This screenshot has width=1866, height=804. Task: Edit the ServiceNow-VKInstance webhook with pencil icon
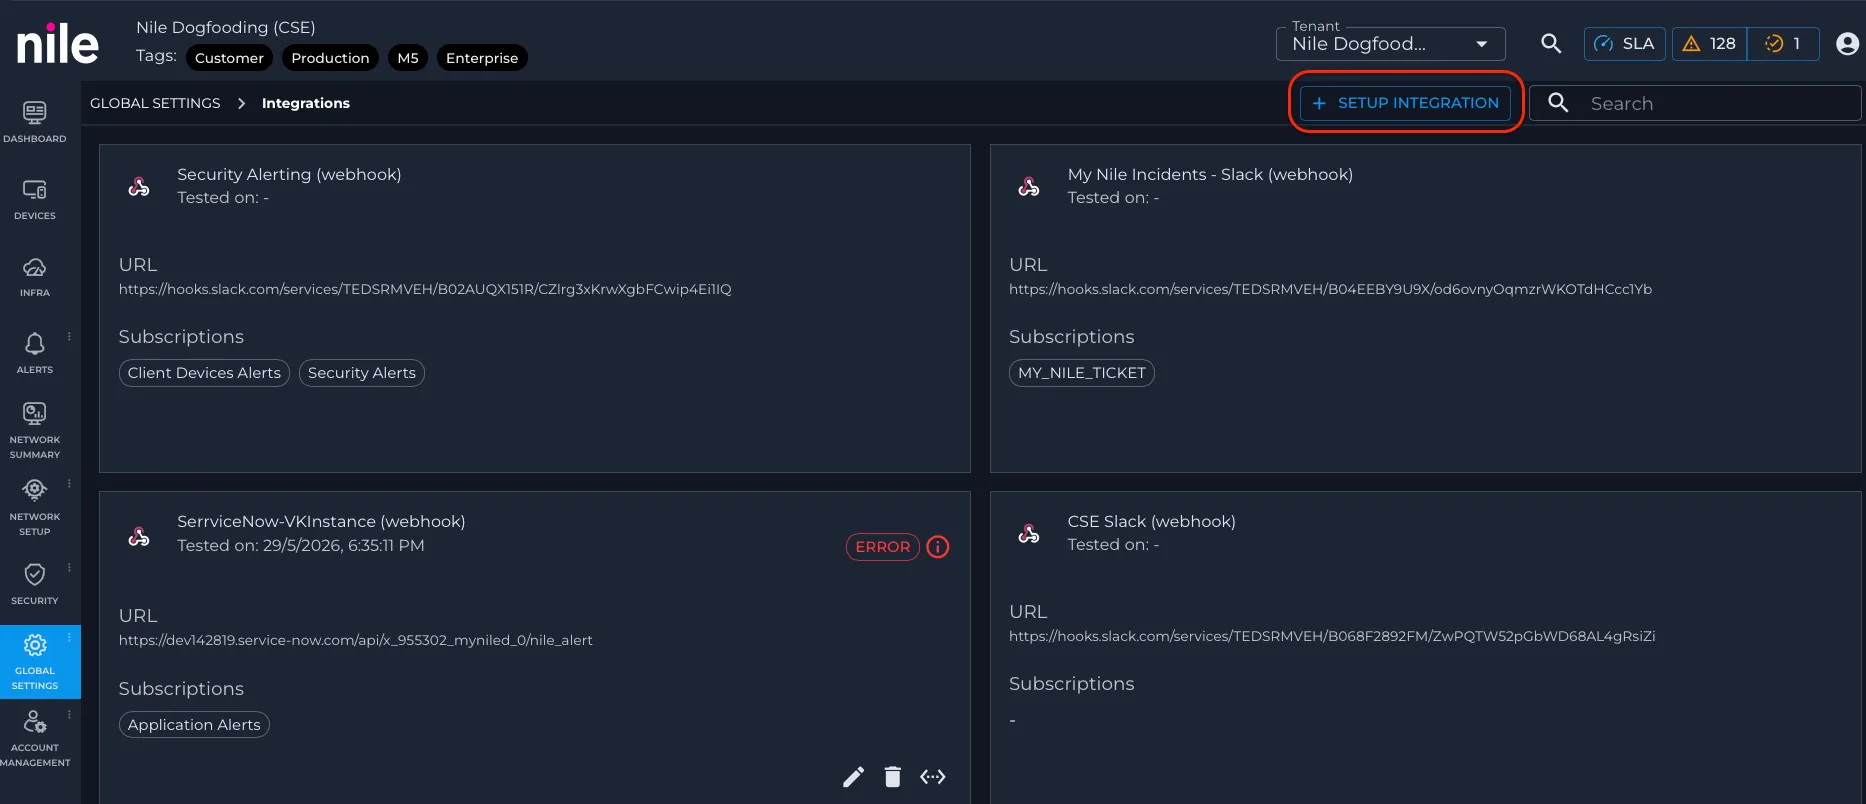(853, 777)
